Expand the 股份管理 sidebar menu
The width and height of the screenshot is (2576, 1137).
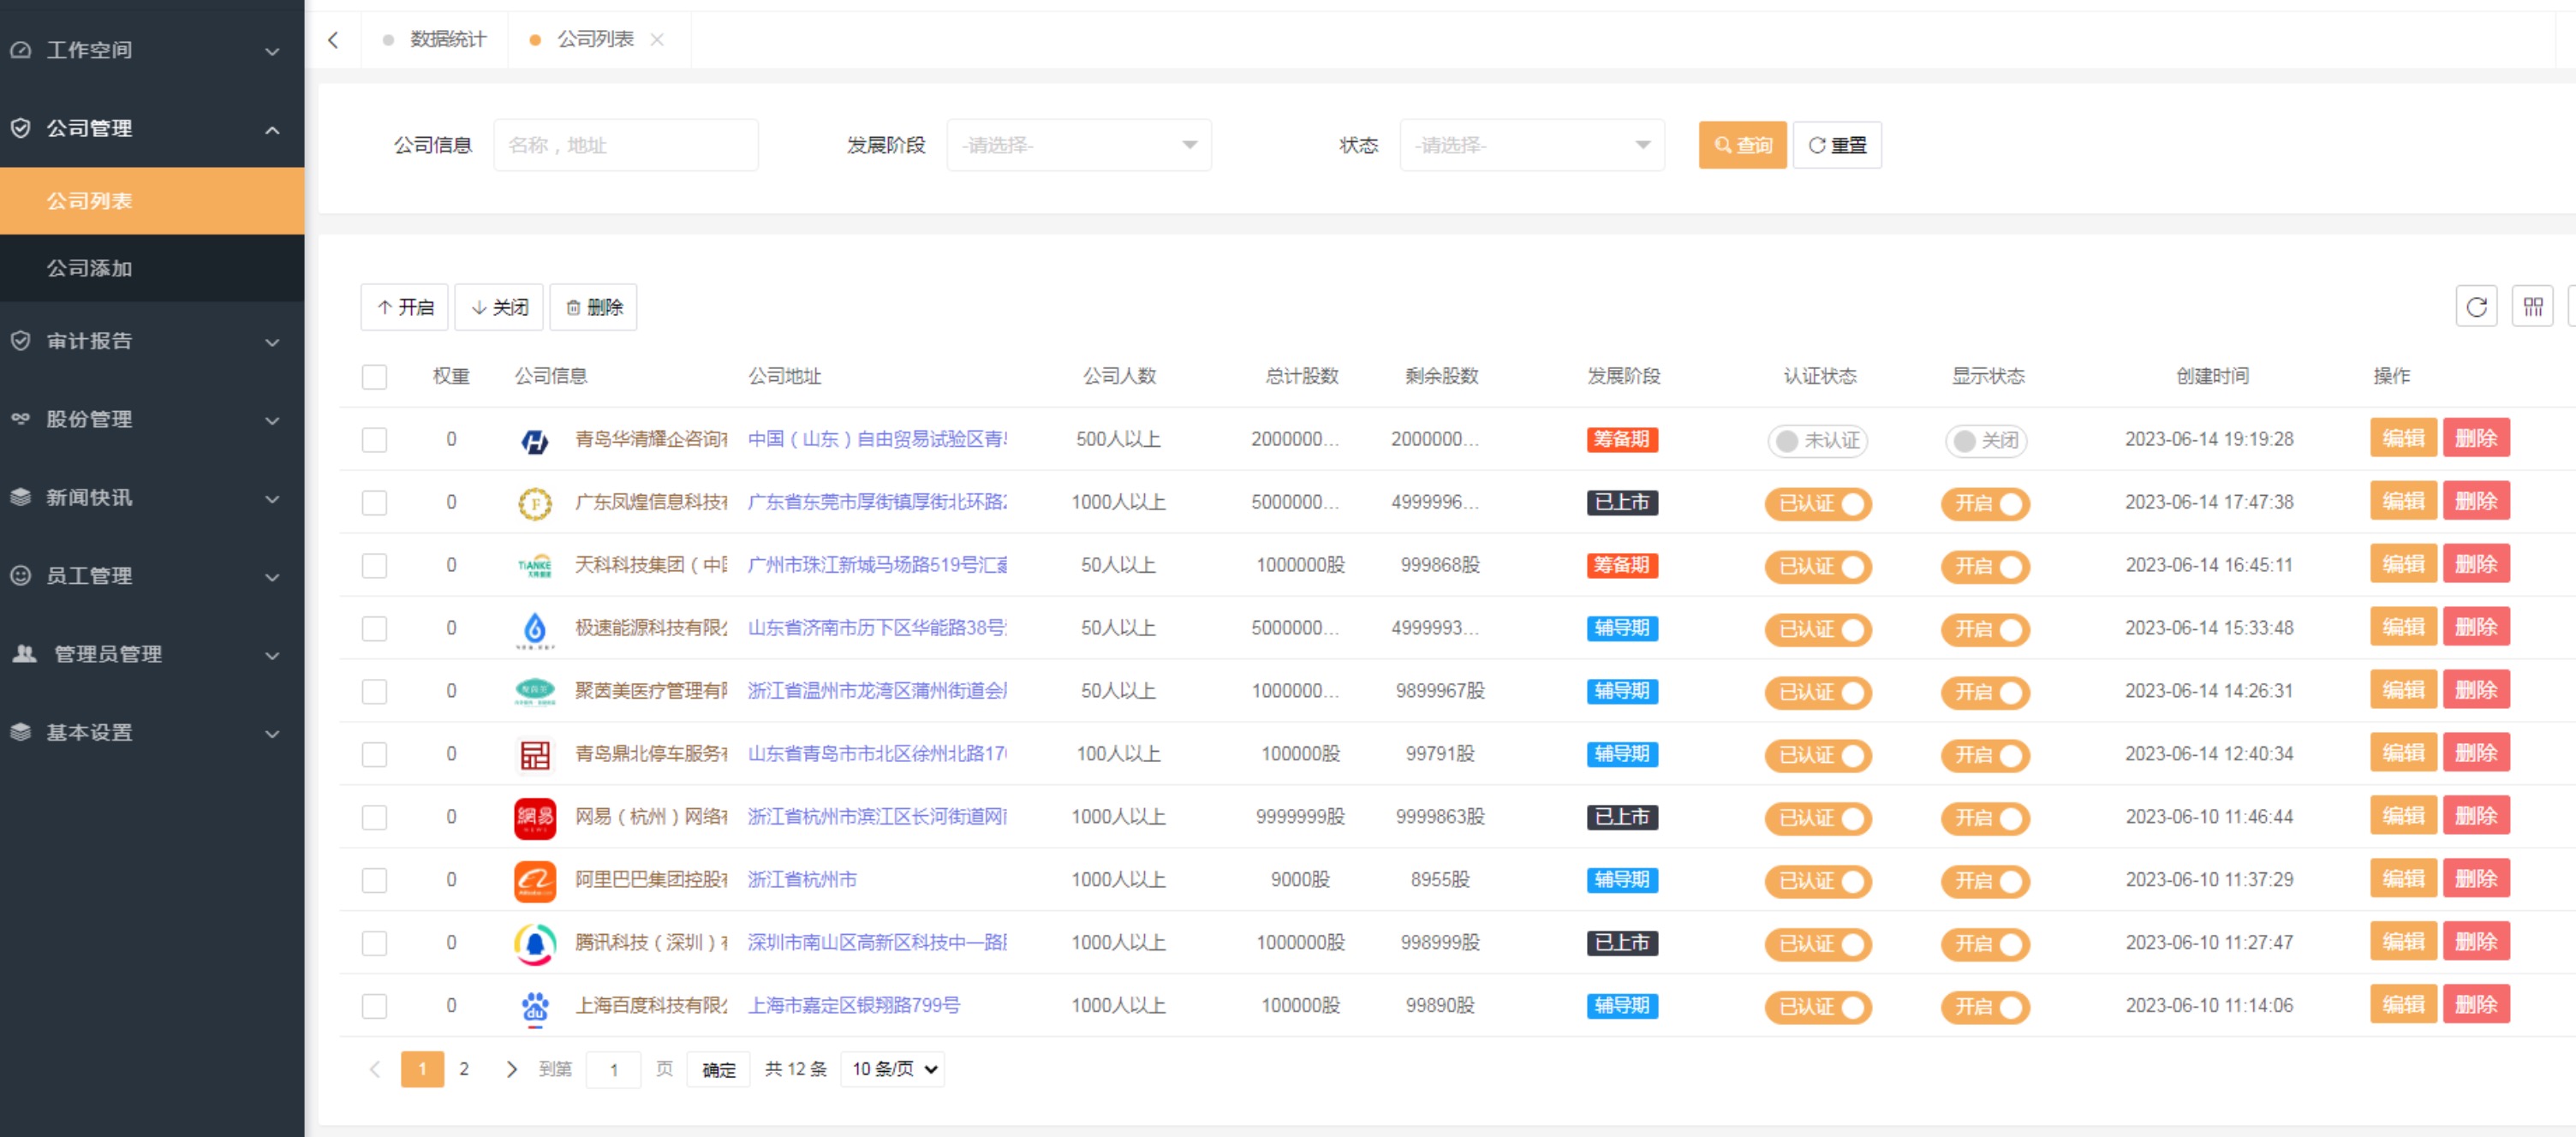coord(152,419)
